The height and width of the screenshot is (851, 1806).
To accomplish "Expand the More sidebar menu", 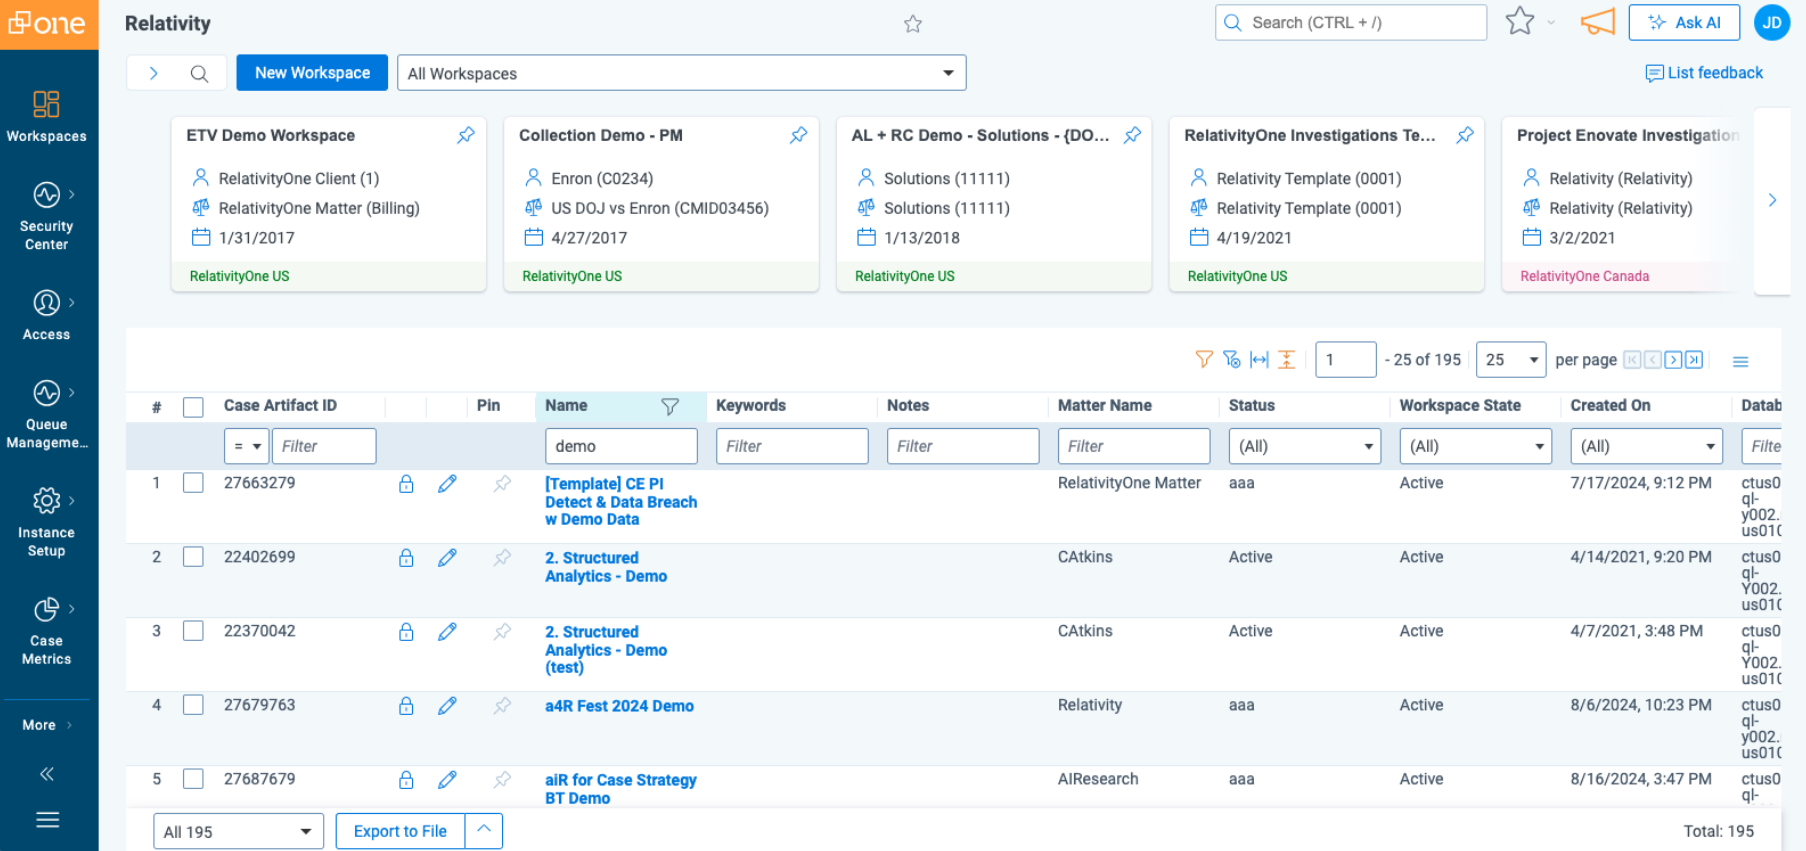I will (x=47, y=725).
